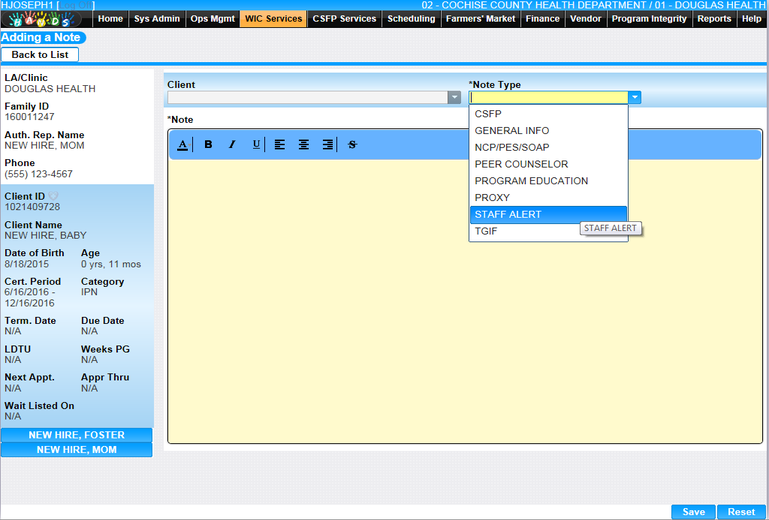Click the Save button
Screen dimensions: 769x520
[x=693, y=512]
